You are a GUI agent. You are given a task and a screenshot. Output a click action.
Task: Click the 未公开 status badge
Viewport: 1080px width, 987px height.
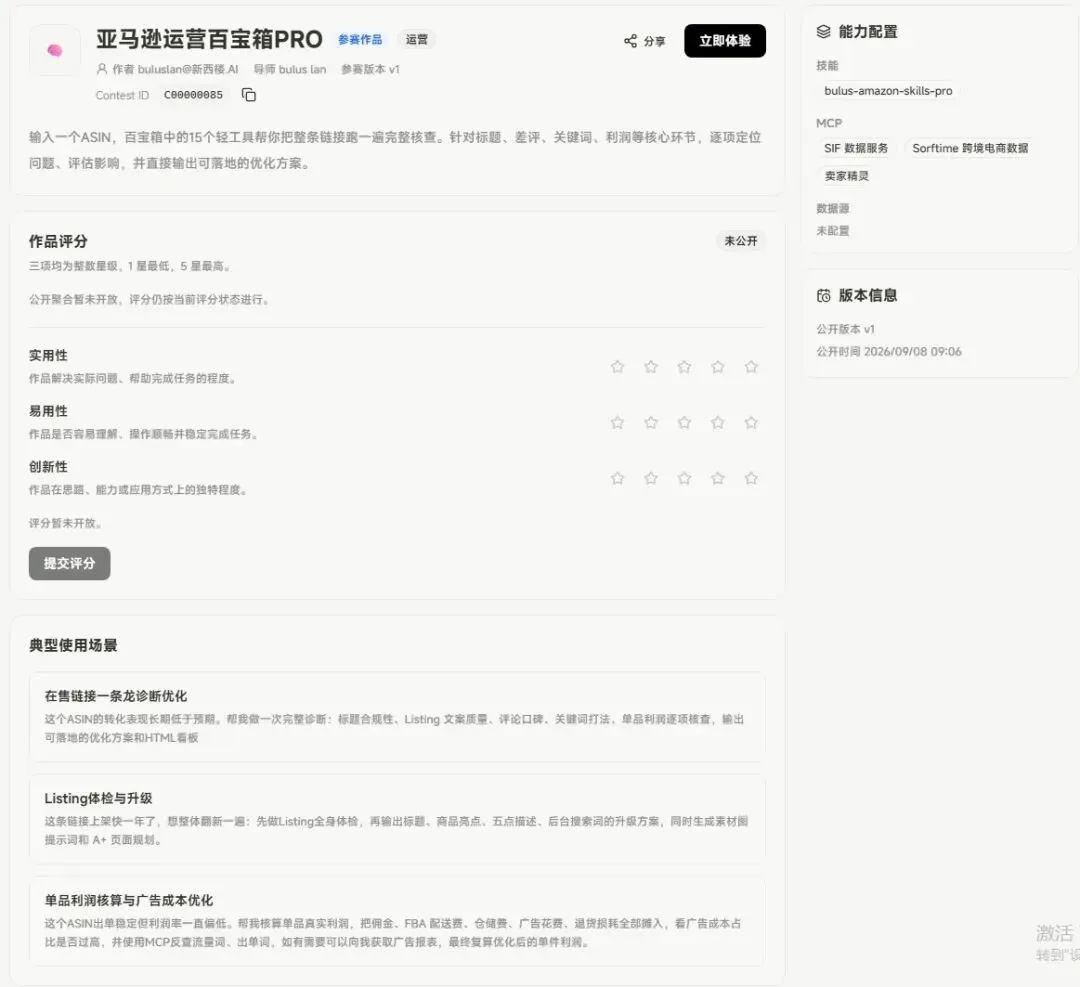coord(740,241)
